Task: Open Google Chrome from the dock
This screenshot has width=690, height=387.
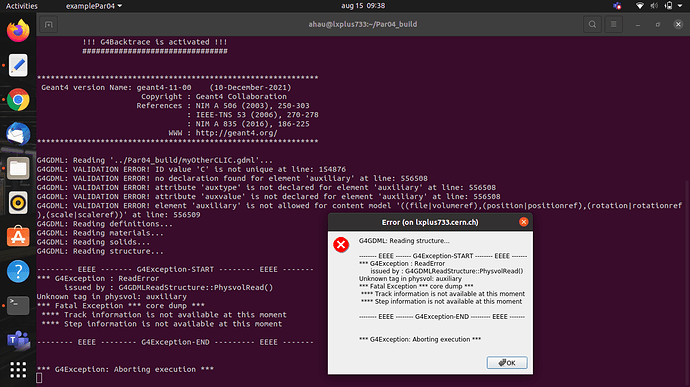Action: [x=18, y=100]
